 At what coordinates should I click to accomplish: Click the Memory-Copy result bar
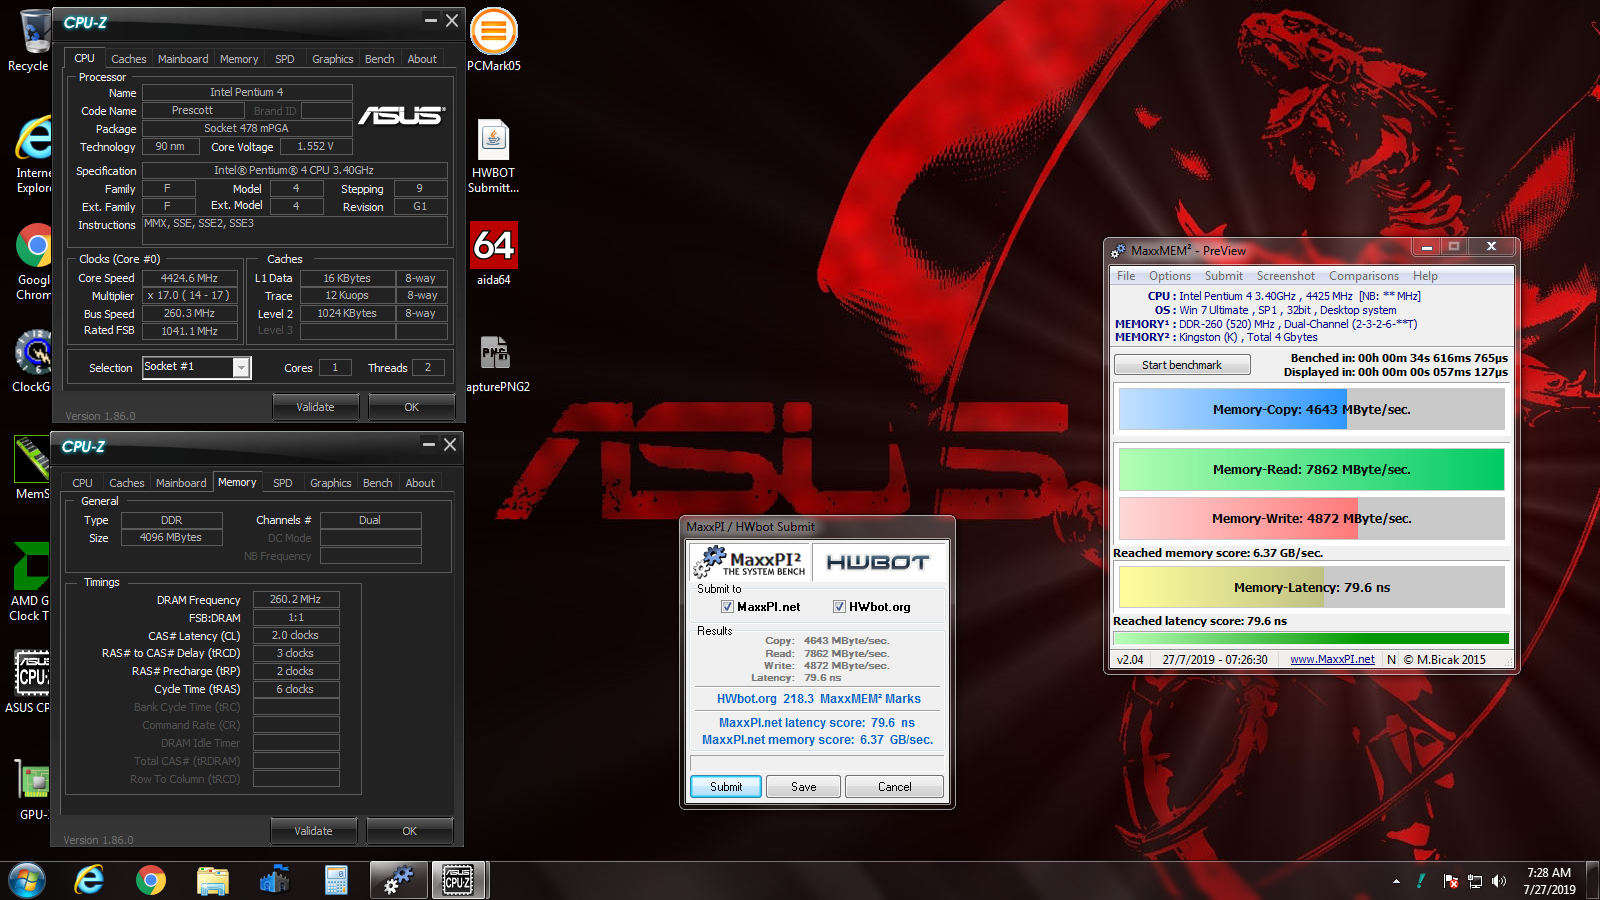(x=1311, y=409)
